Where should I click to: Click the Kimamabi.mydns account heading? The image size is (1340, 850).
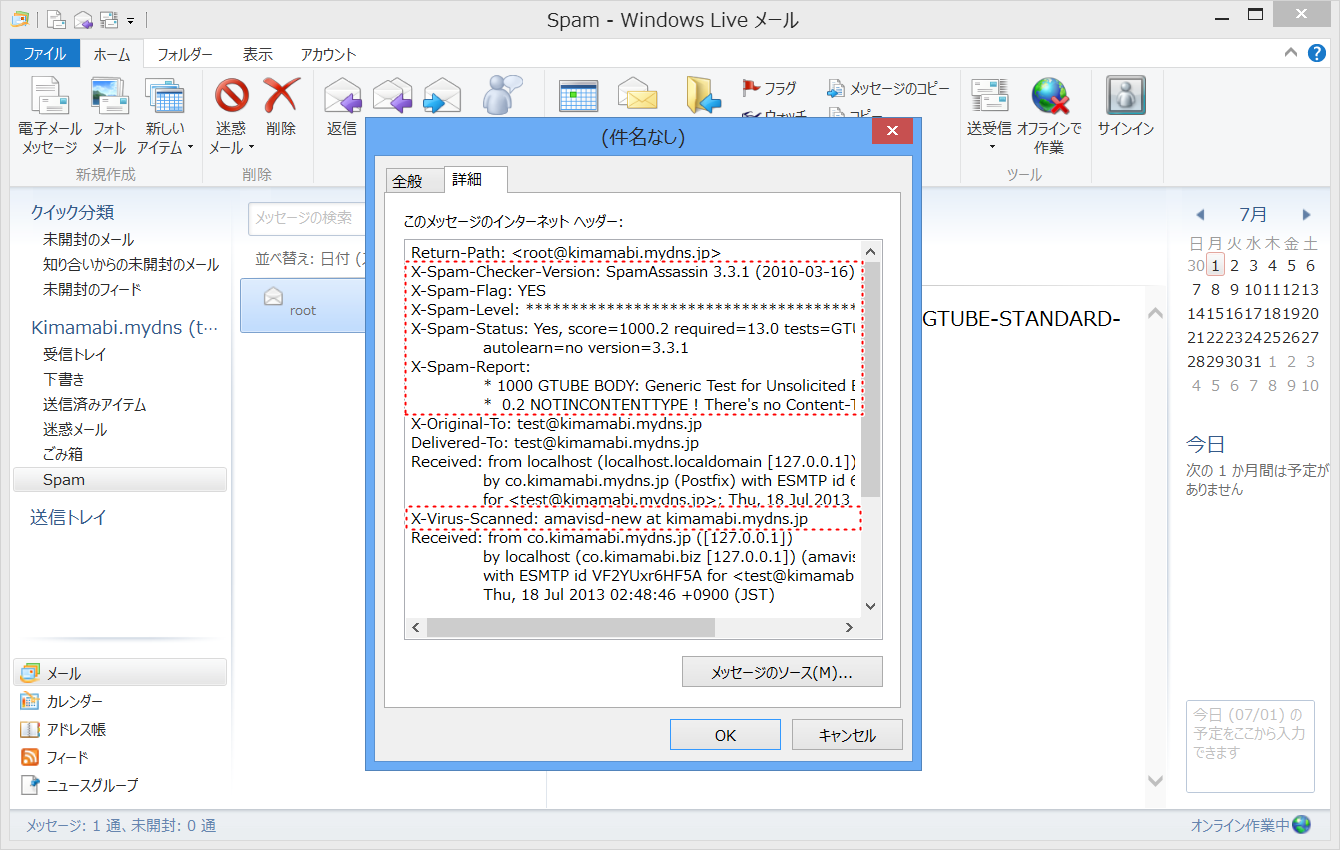pos(124,328)
